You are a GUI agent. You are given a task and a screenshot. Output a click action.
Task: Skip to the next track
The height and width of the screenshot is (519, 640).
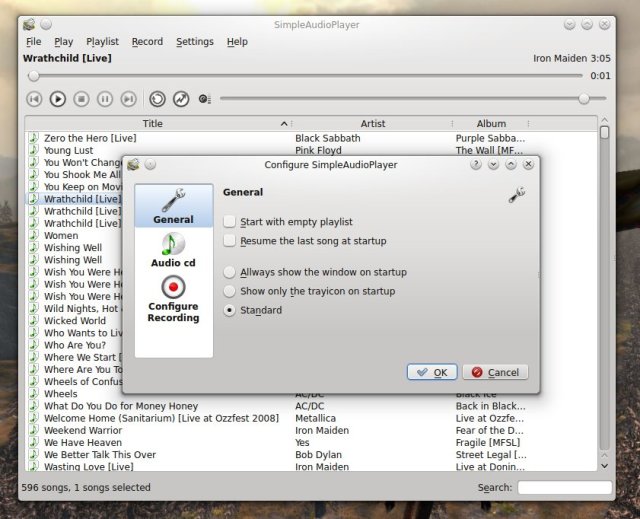click(x=129, y=99)
